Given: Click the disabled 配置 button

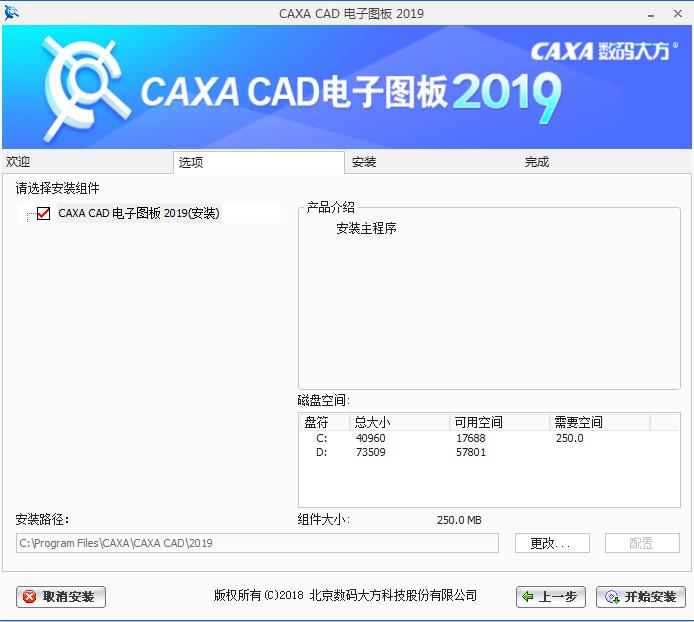Looking at the screenshot, I should [642, 543].
